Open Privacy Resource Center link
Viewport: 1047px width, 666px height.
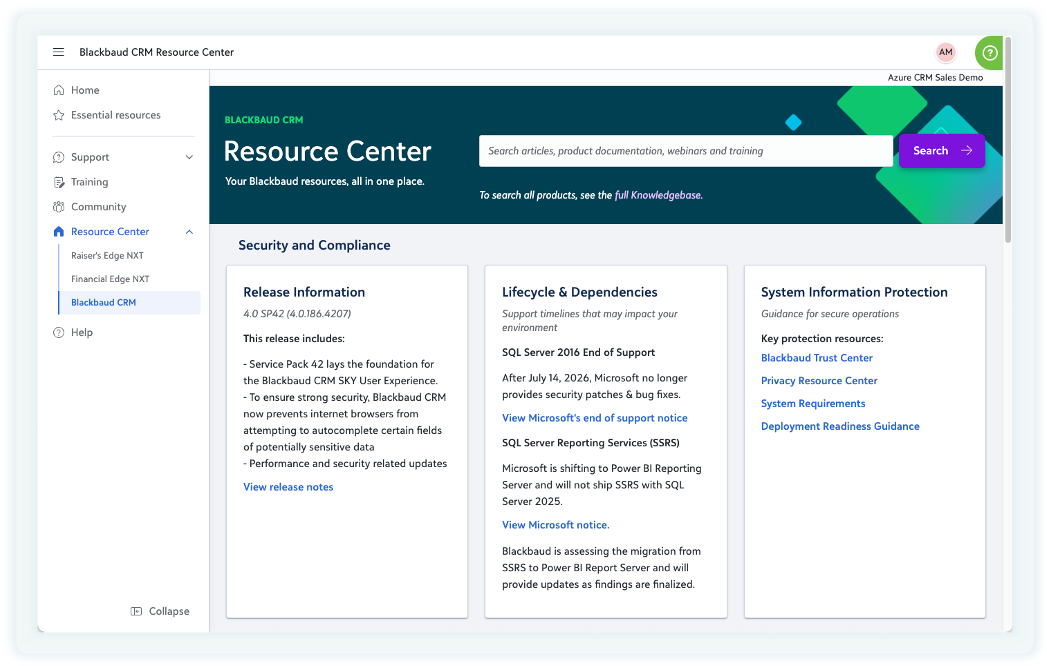819,381
